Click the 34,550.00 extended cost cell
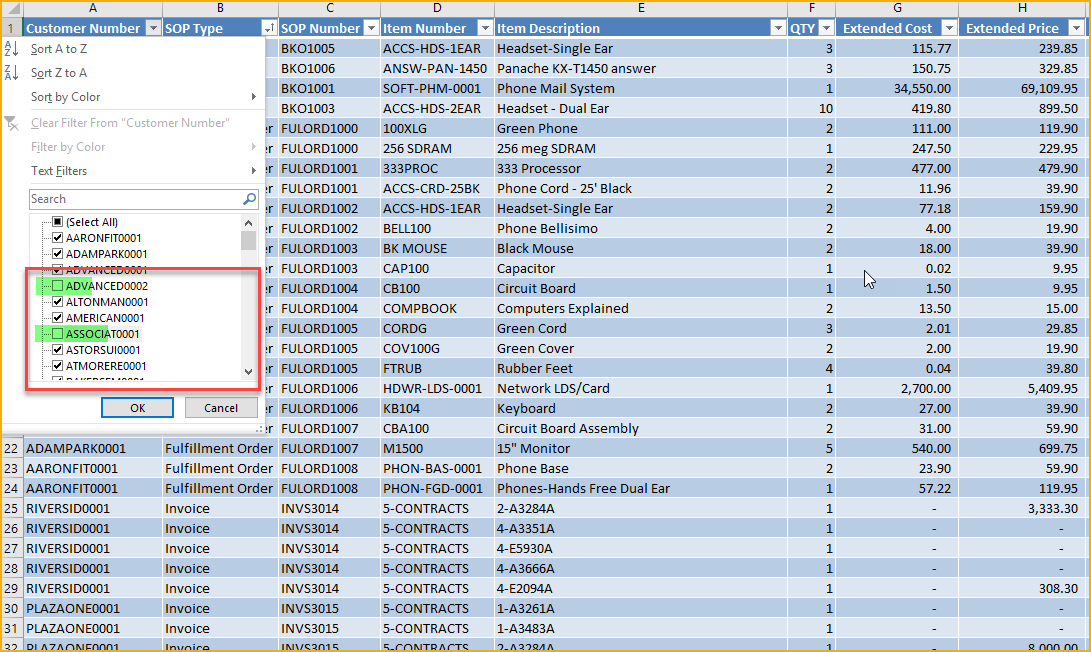The width and height of the screenshot is (1091, 652). [897, 88]
